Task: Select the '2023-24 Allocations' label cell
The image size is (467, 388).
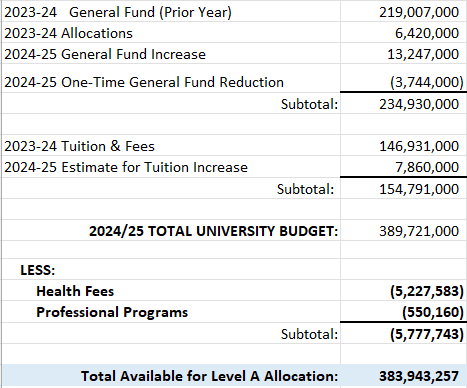Action: [x=68, y=33]
